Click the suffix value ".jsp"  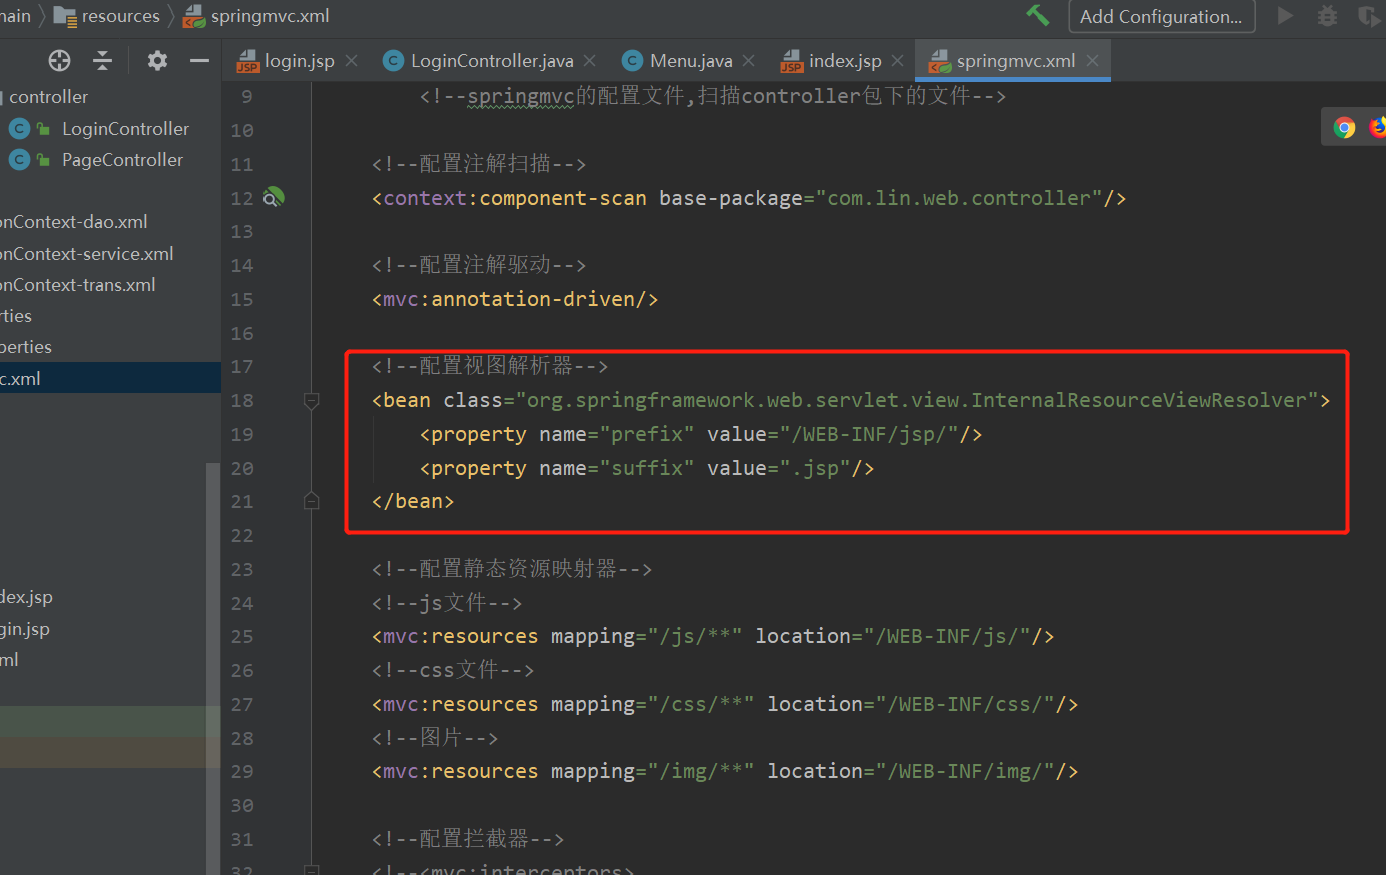pyautogui.click(x=815, y=468)
